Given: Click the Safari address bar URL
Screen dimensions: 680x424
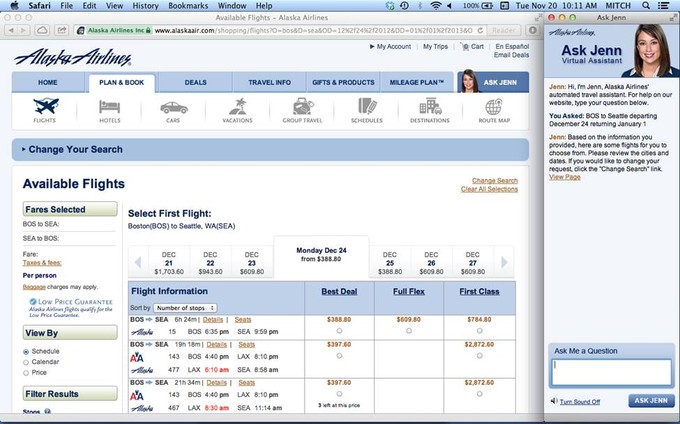Looking at the screenshot, I should (x=313, y=30).
